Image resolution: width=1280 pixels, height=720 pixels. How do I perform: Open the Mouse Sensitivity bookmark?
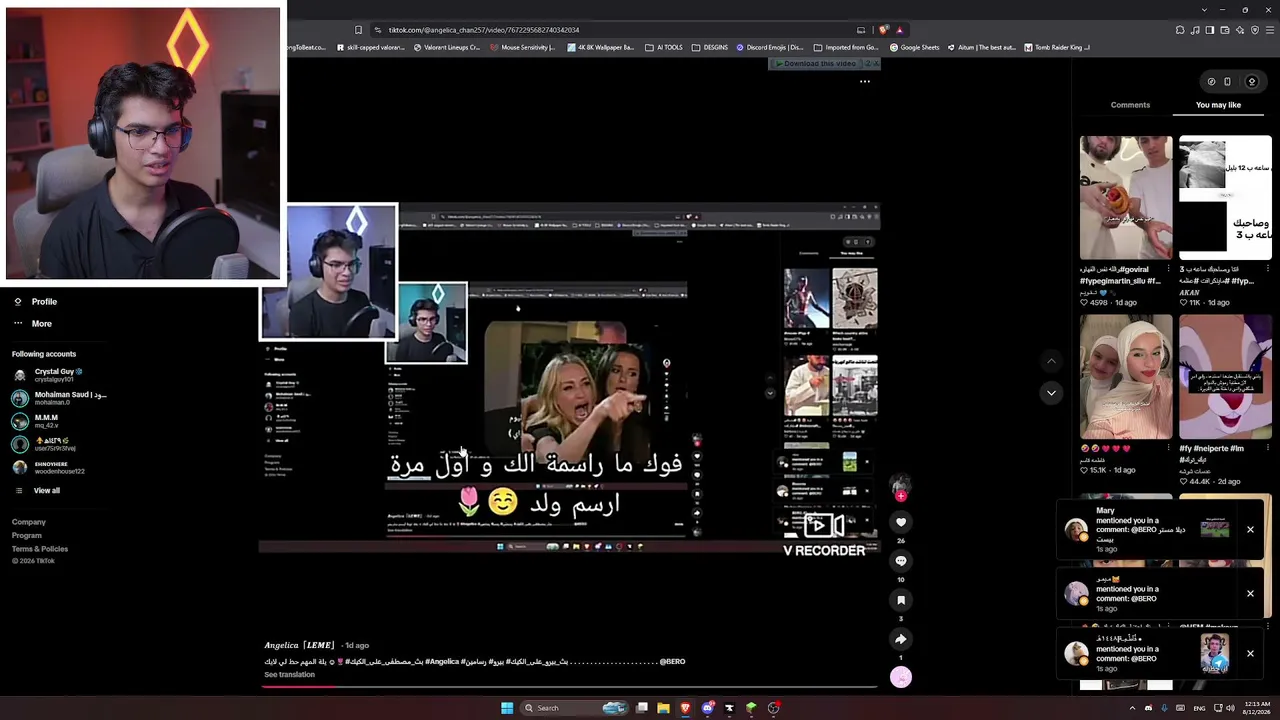522,47
